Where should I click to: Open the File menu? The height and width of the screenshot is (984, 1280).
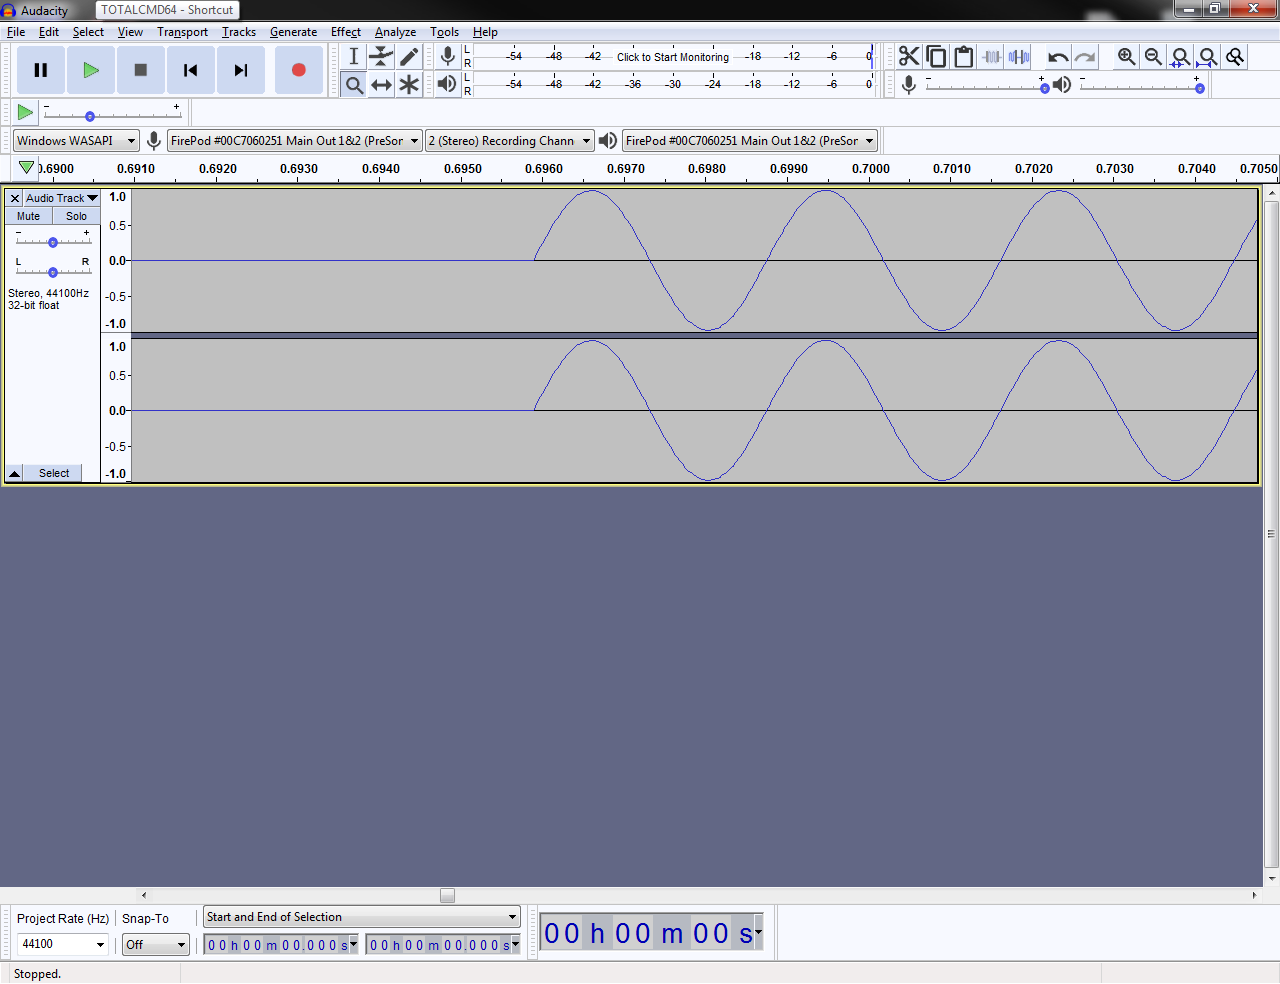click(16, 32)
